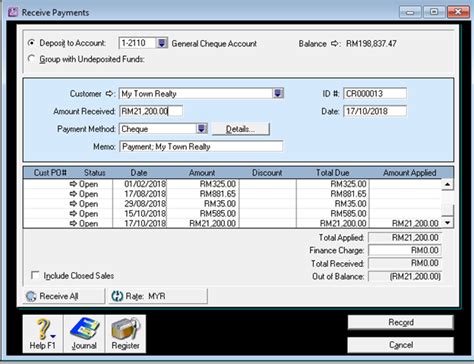Open the deposit account 1-2110 dropdown
This screenshot has width=474, height=364.
[x=162, y=43]
